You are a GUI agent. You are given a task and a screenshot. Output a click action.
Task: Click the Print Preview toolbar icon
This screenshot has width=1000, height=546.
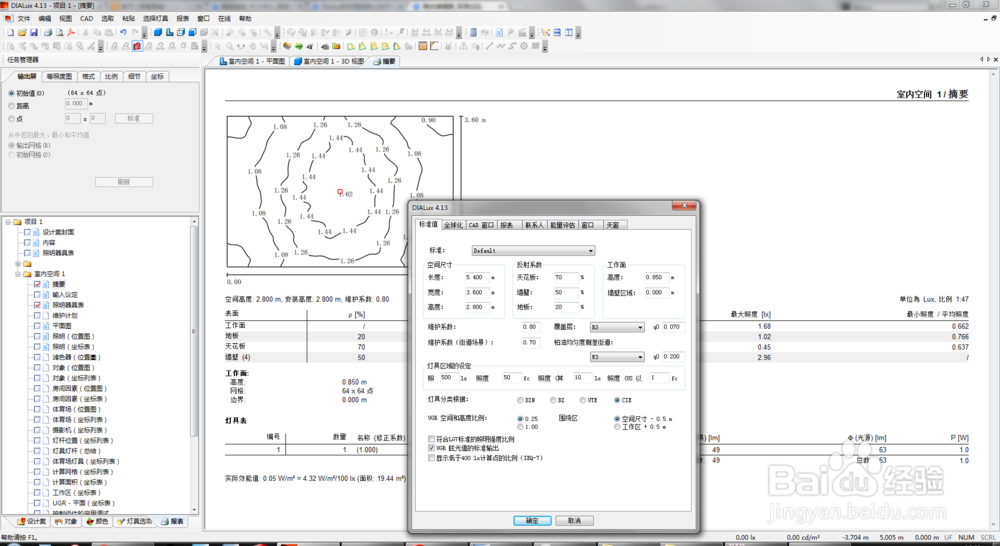tap(60, 33)
